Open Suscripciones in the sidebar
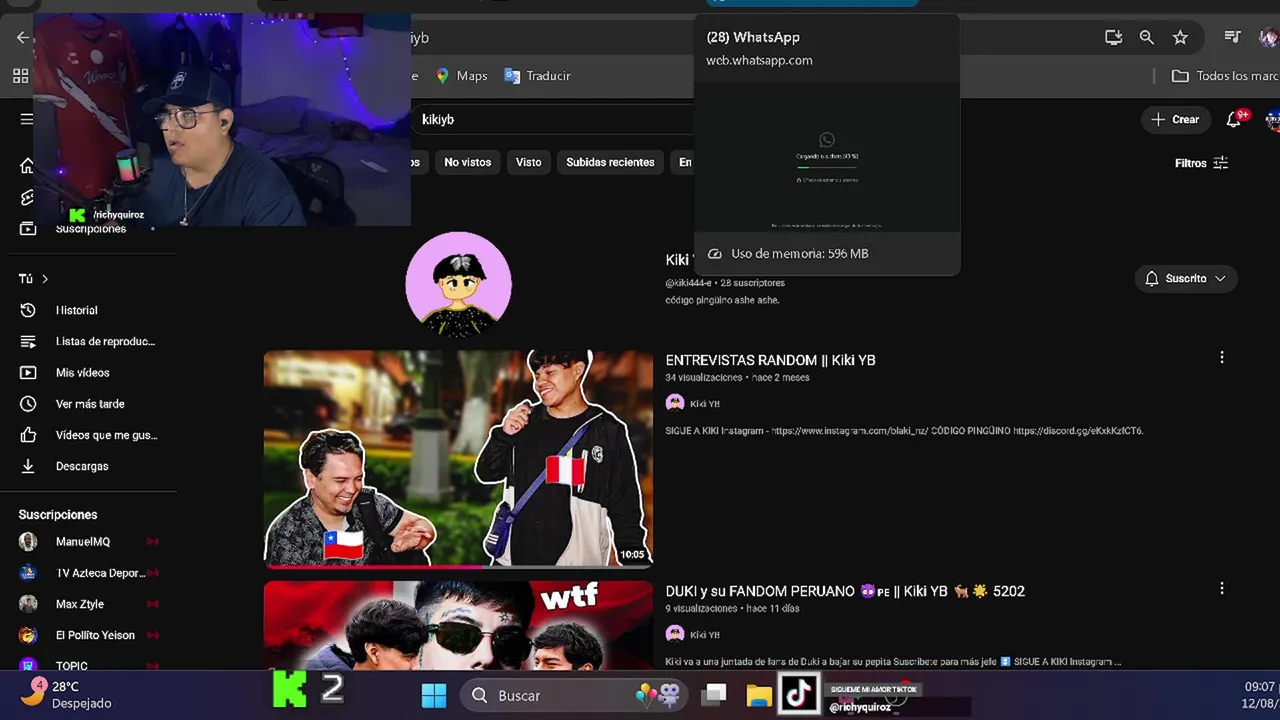Screen dimensions: 1280x720 [88, 229]
